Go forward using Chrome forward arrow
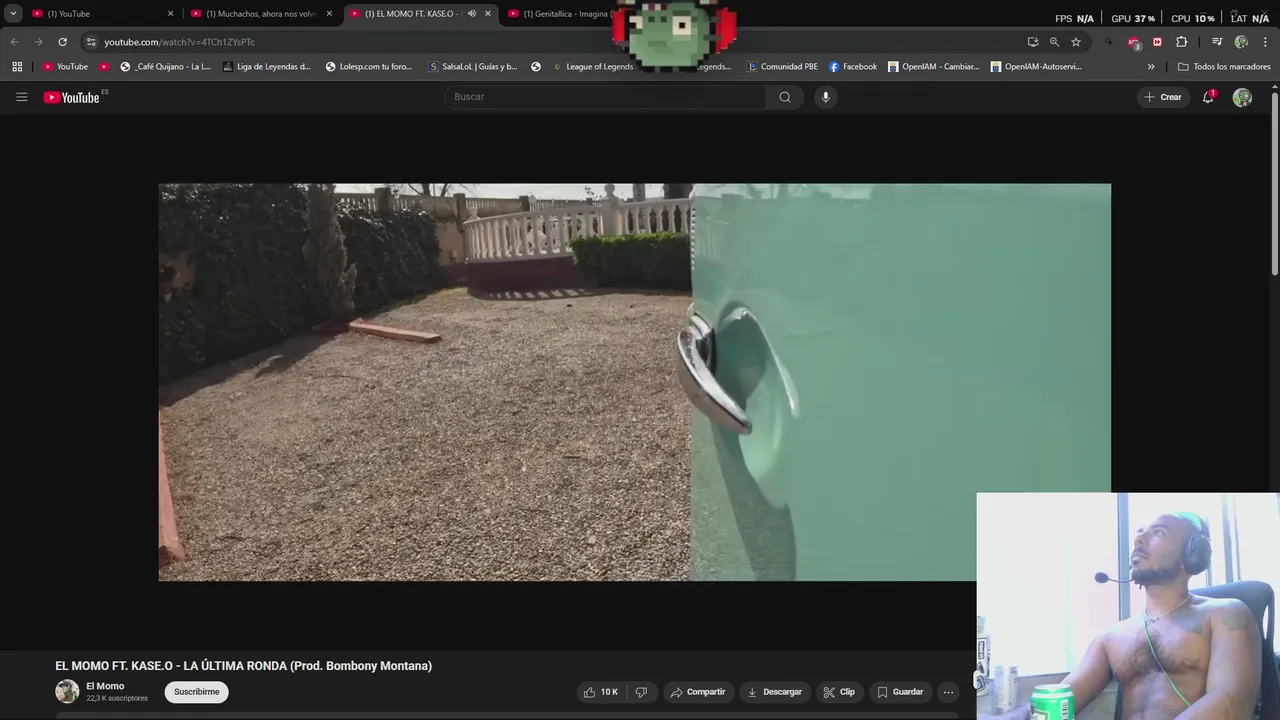Image resolution: width=1280 pixels, height=720 pixels. (38, 42)
